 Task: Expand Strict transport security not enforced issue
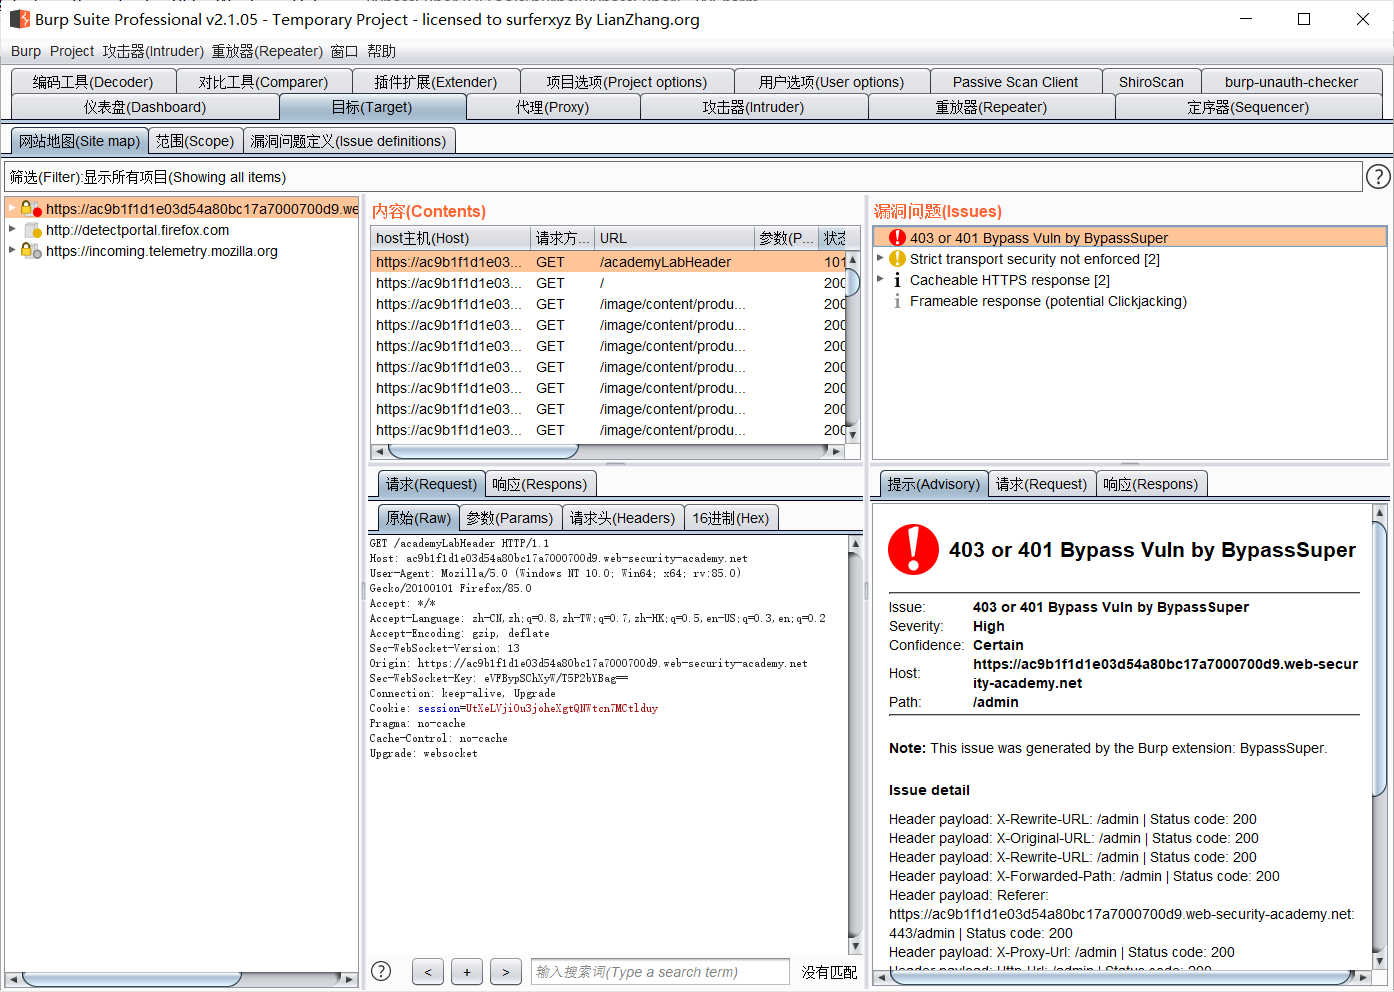[880, 258]
